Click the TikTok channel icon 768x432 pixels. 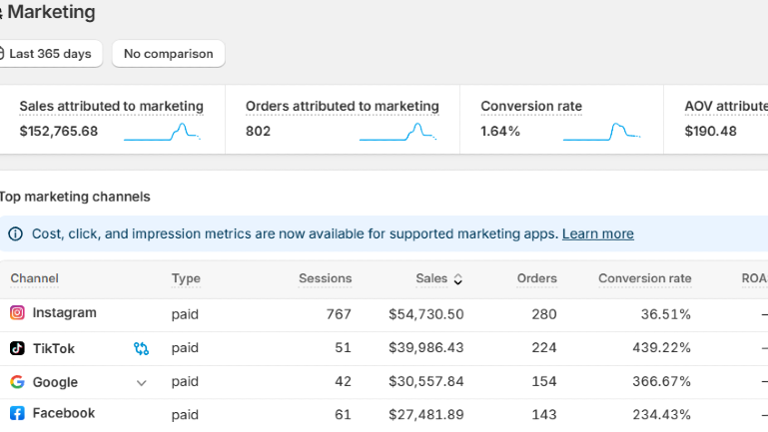[x=17, y=348]
